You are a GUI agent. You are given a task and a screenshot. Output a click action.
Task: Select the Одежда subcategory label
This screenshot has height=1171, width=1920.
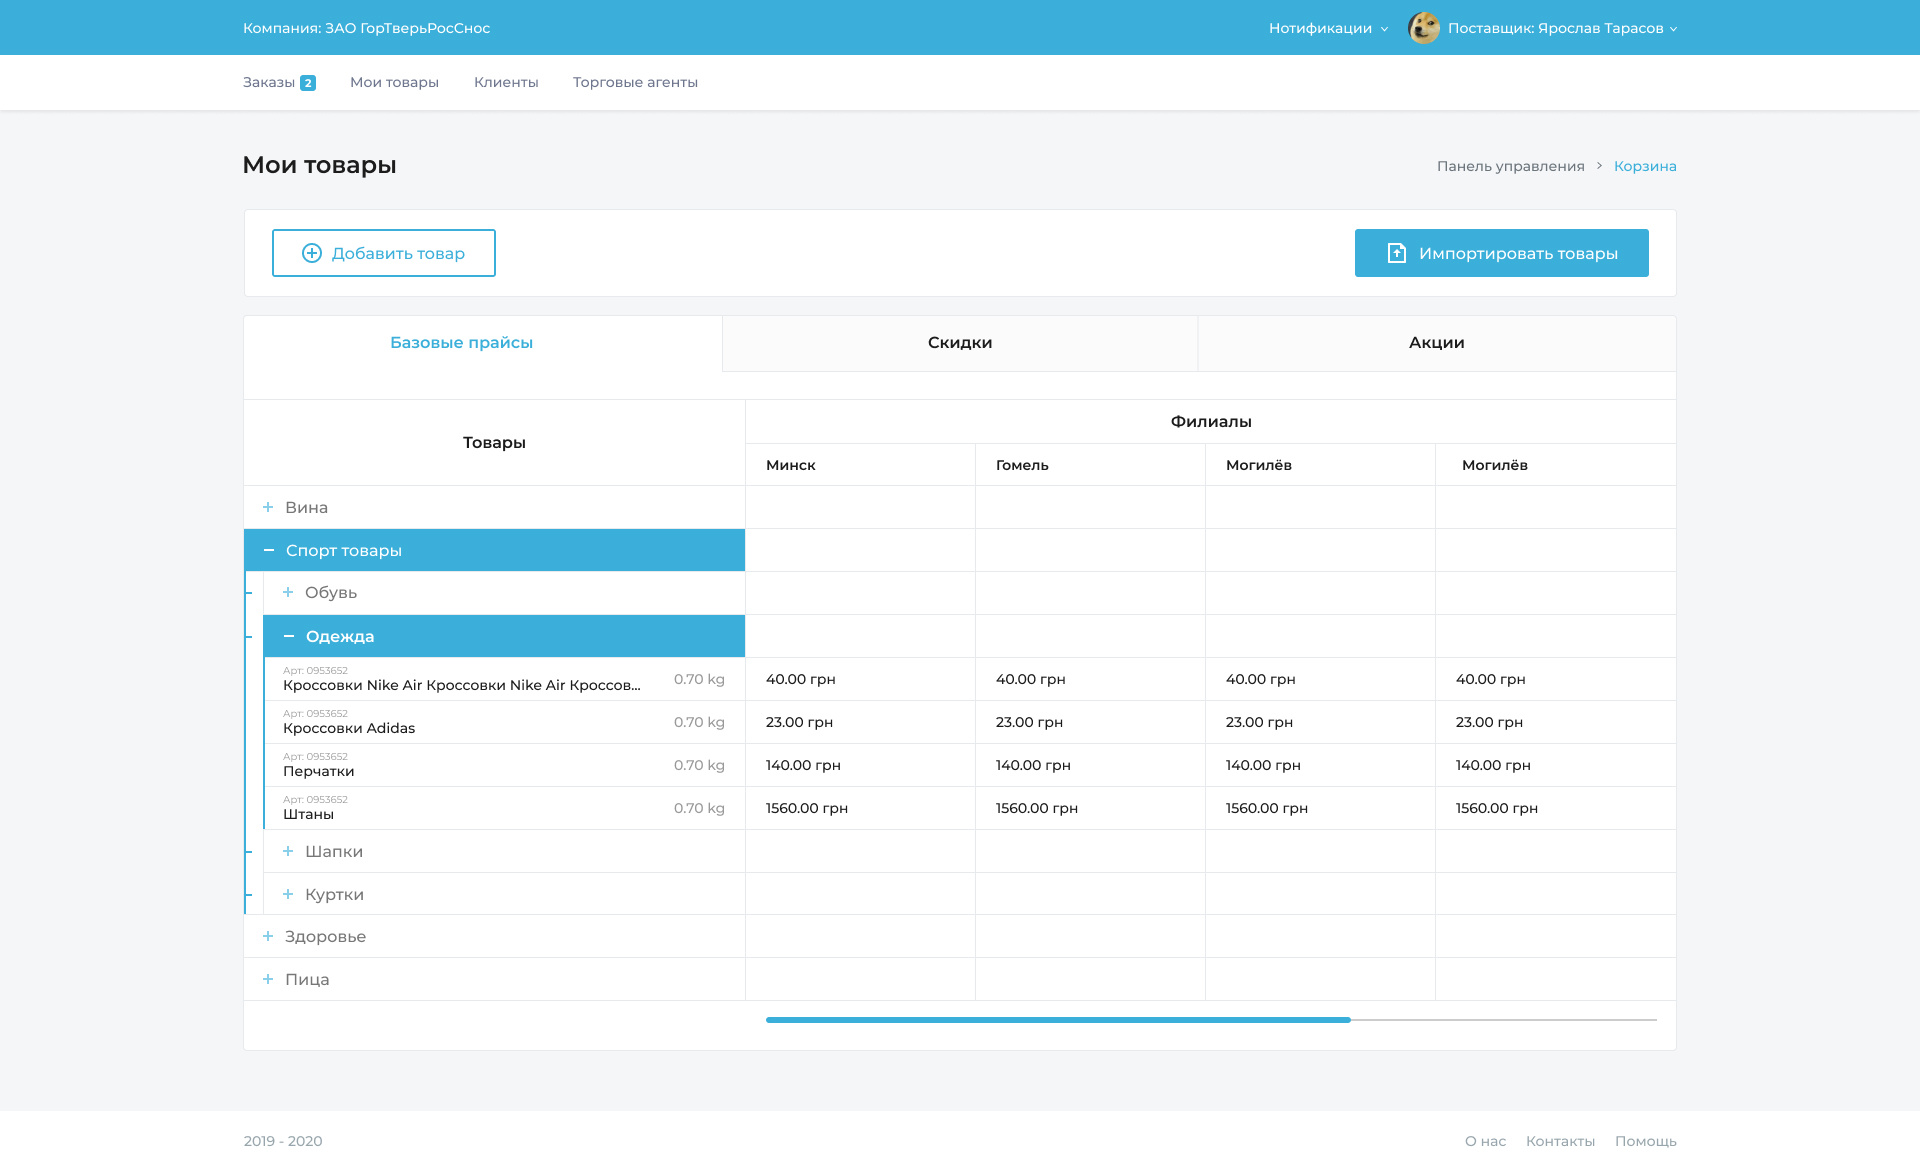point(340,636)
